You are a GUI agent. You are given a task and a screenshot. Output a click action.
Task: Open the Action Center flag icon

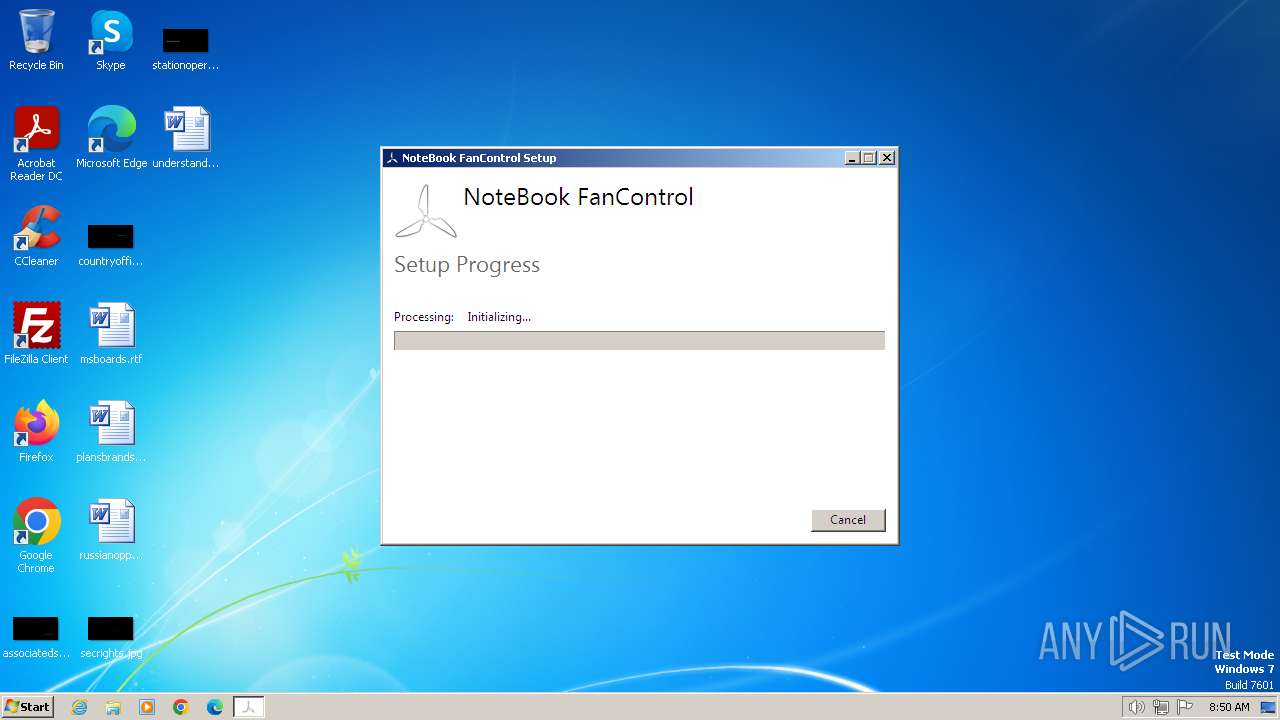pos(1185,707)
